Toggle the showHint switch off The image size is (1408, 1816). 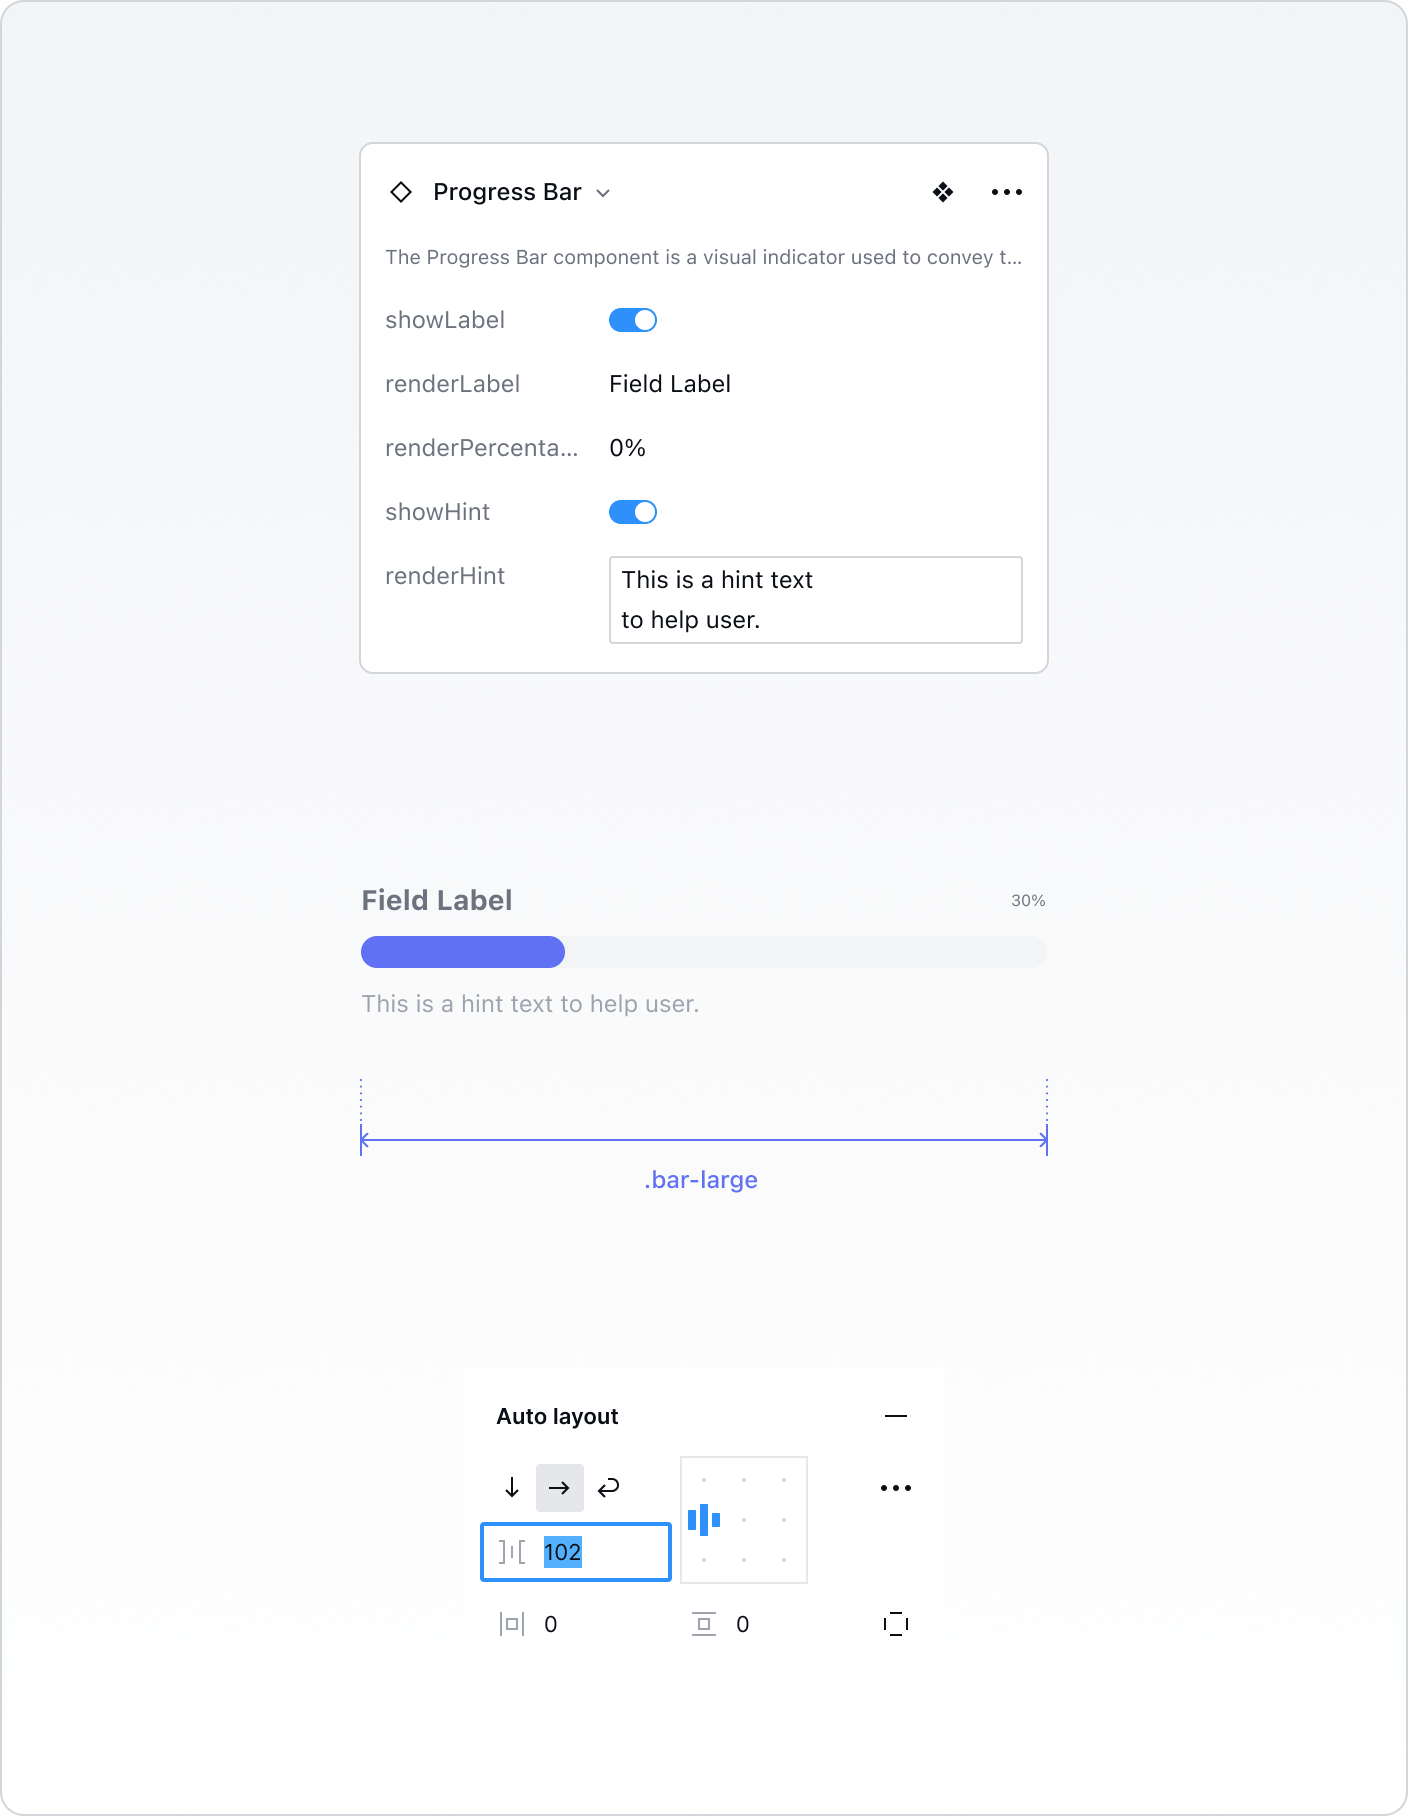tap(632, 512)
